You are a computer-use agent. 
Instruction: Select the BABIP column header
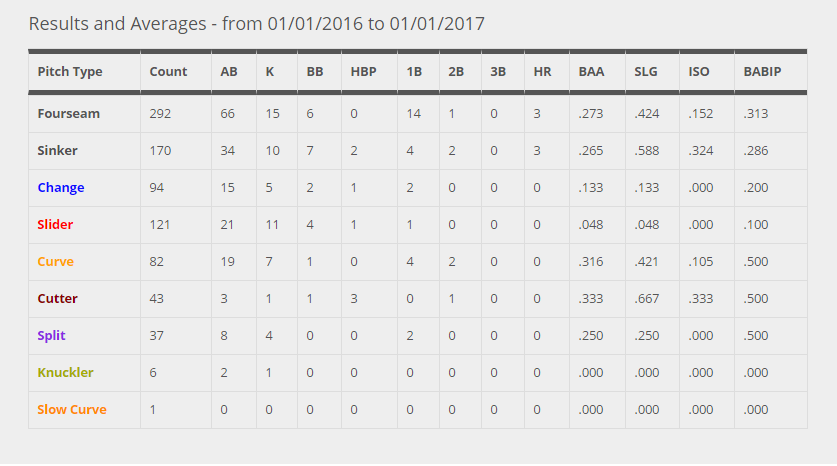[762, 72]
